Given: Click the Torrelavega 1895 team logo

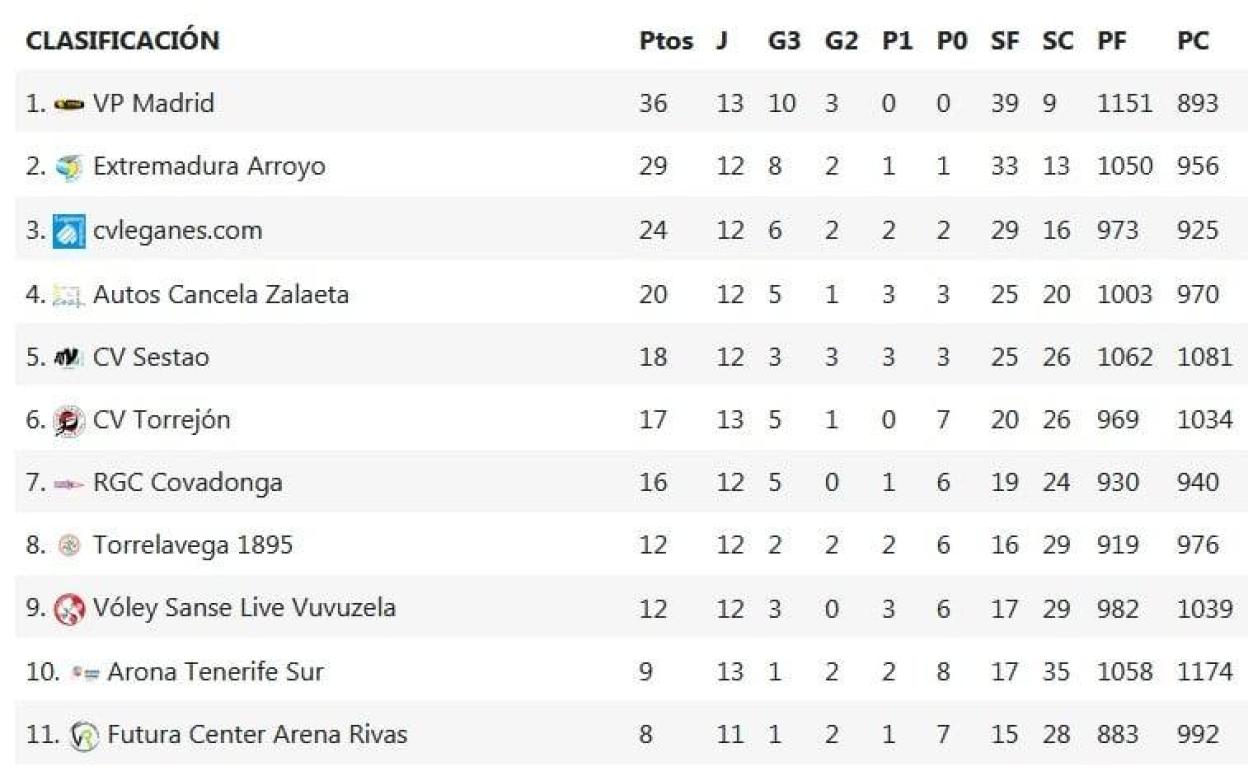Looking at the screenshot, I should (x=69, y=546).
